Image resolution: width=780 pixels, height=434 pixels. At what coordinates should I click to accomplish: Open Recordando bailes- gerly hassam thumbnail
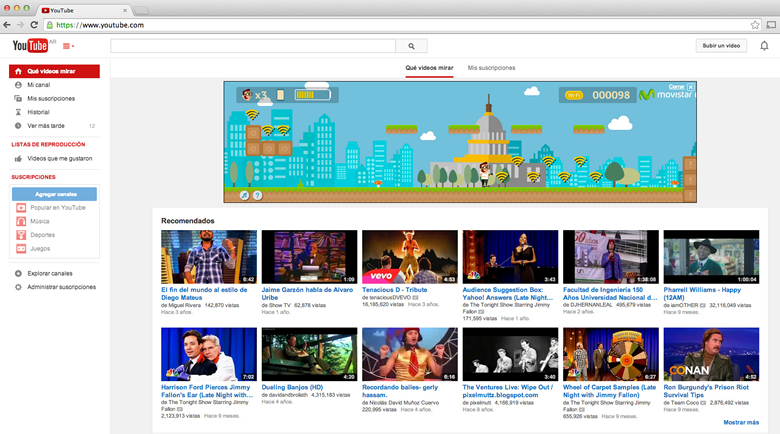(410, 354)
